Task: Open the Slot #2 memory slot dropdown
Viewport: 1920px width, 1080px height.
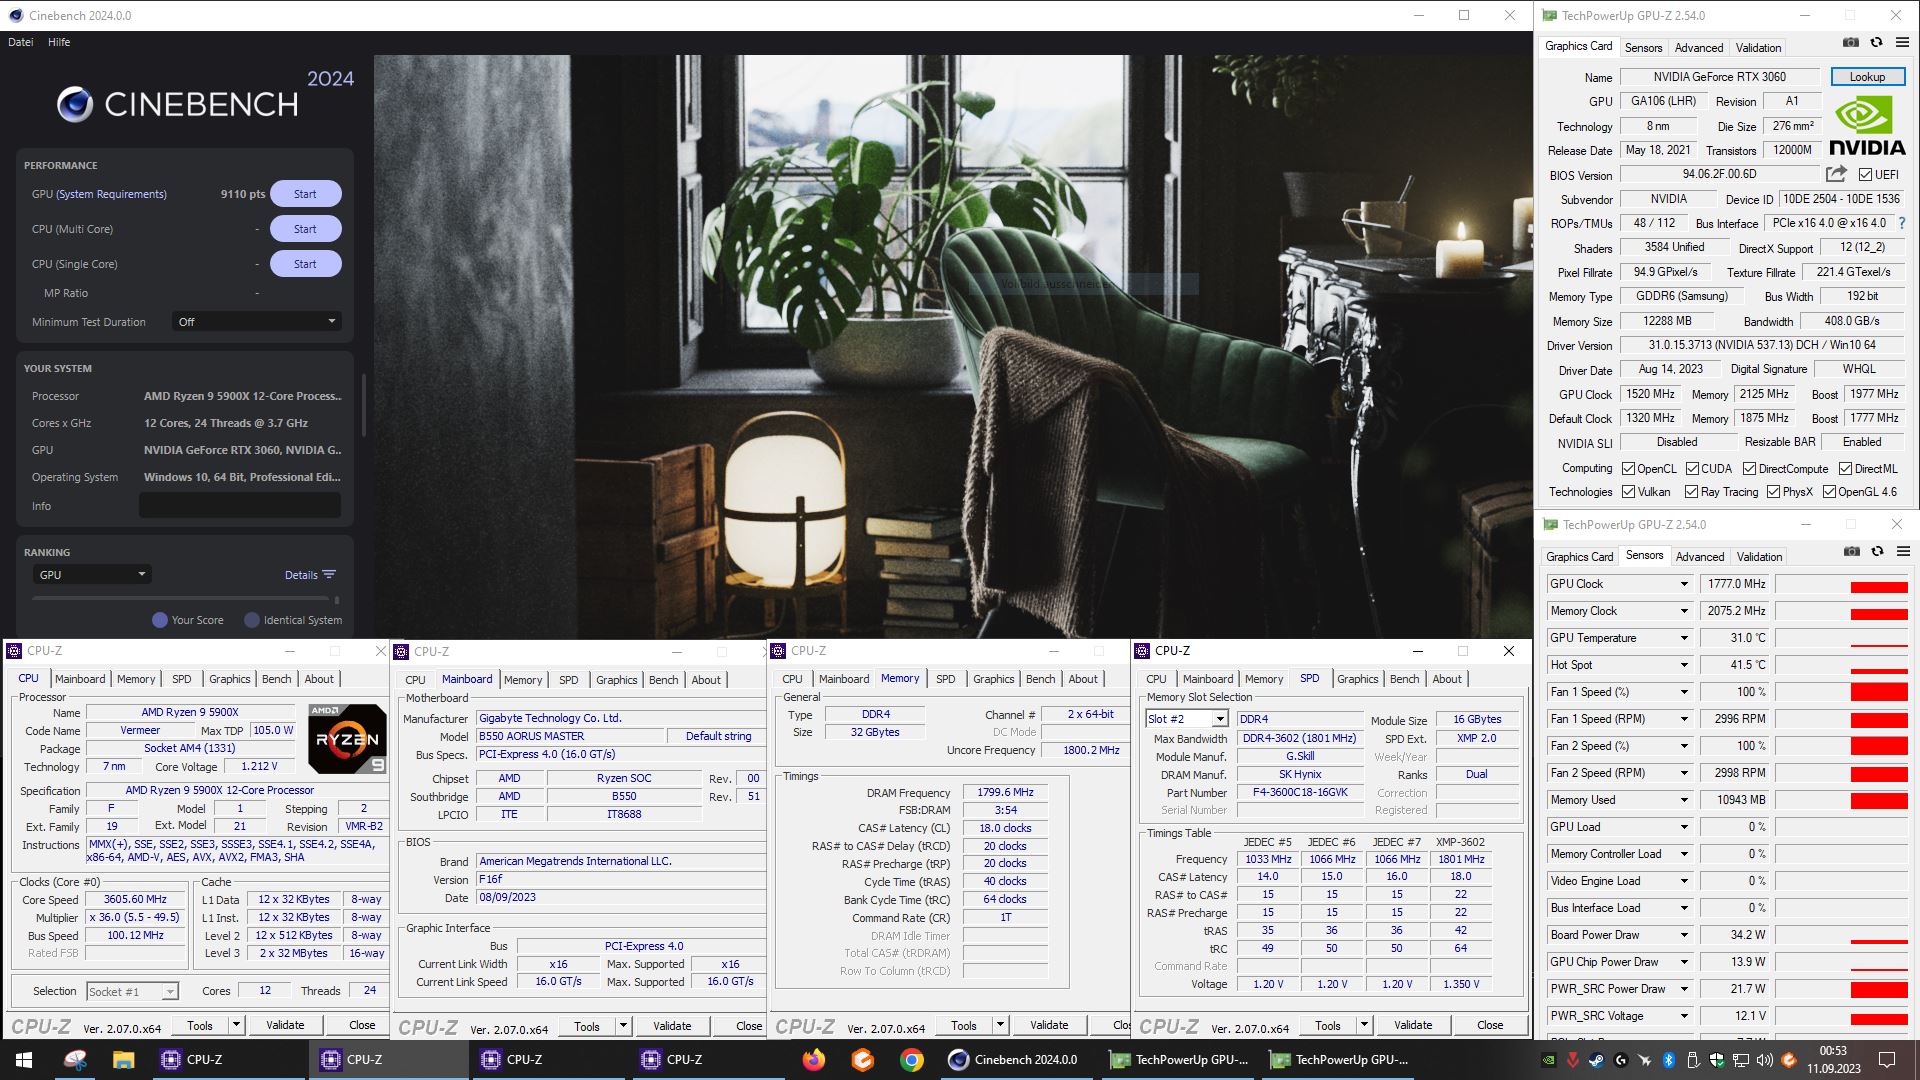Action: pyautogui.click(x=1186, y=719)
